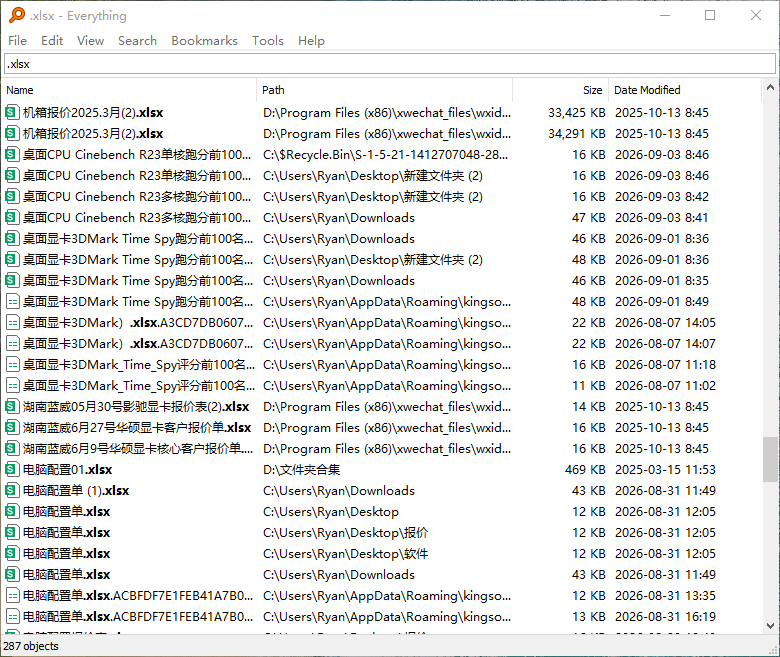Open the Bookmarks menu
The width and height of the screenshot is (780, 657).
(x=204, y=40)
